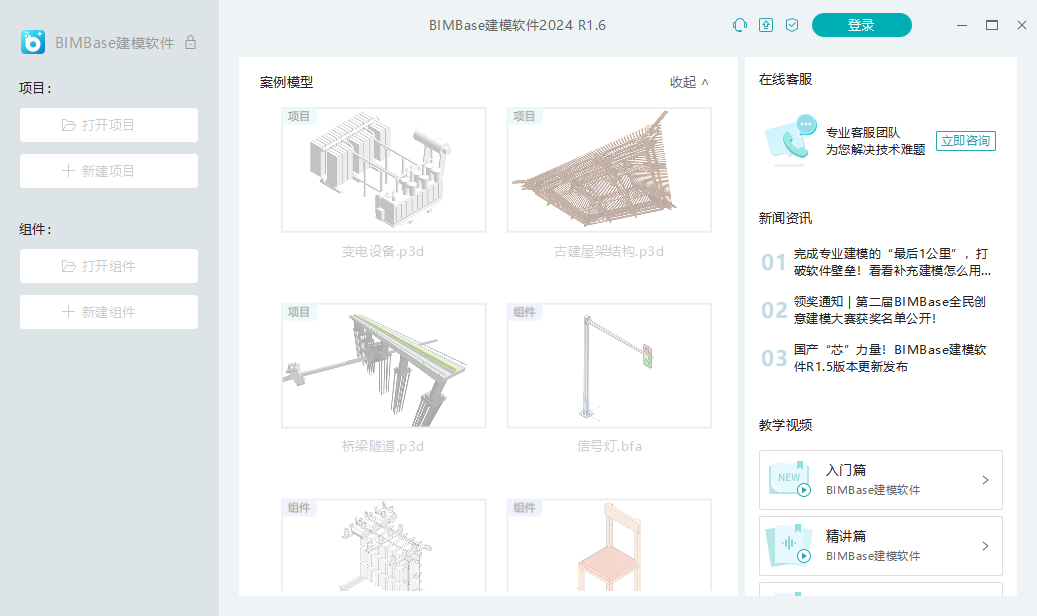Open news item 01 about 补充建模
Screen dimensions: 1037x616
coord(876,262)
